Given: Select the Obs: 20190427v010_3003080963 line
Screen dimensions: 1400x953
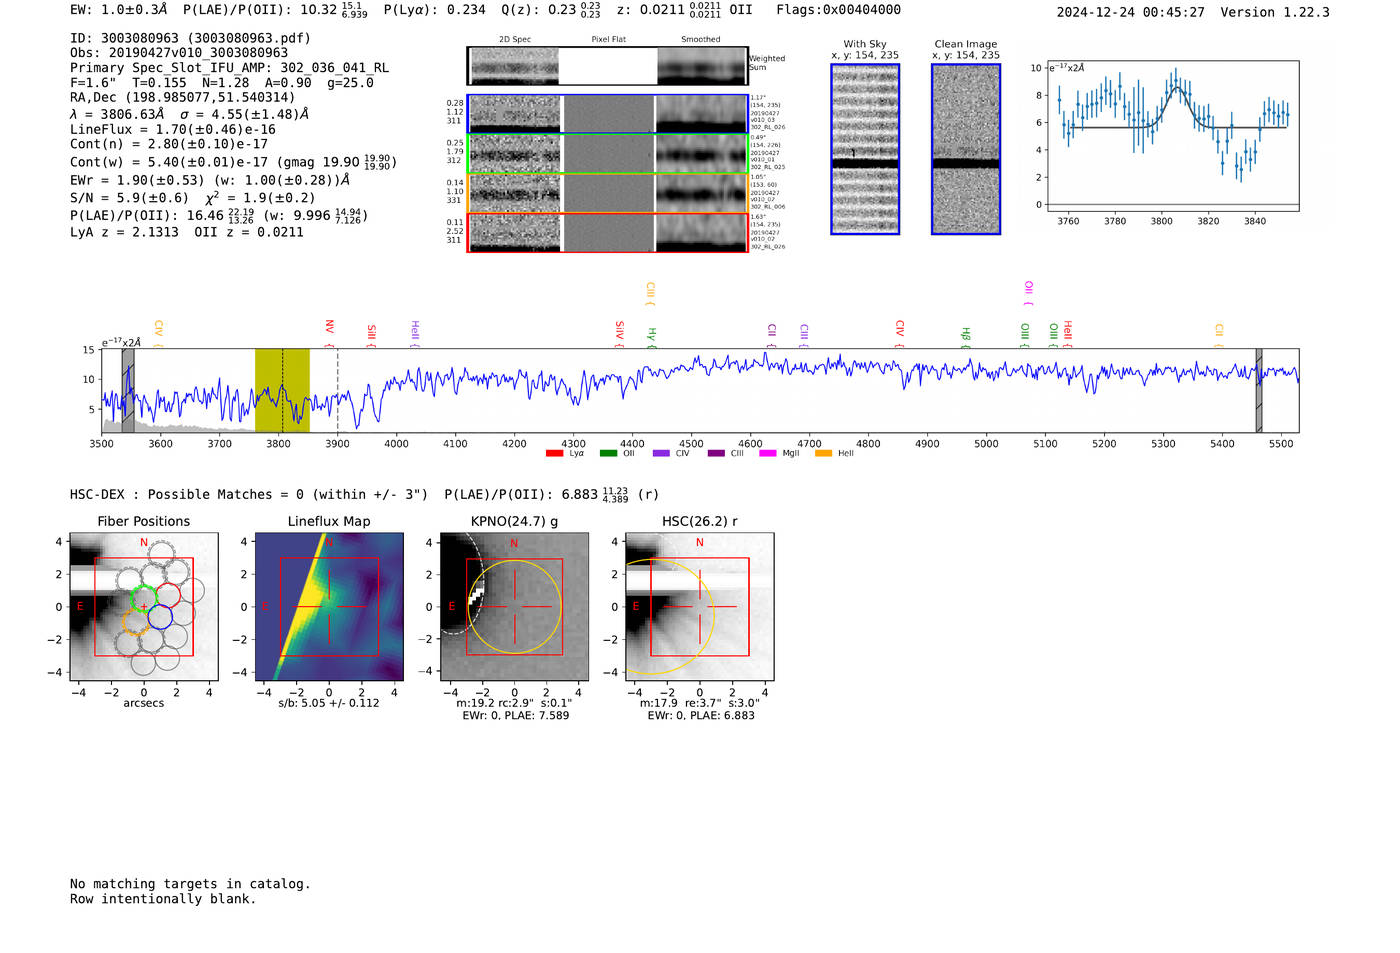Looking at the screenshot, I should click(179, 53).
